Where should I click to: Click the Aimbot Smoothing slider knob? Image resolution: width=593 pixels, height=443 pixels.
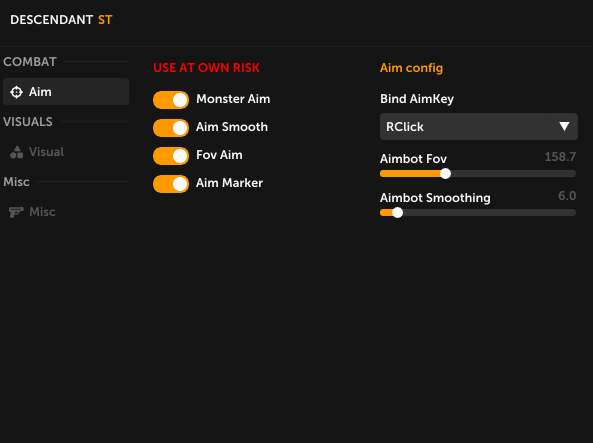pos(397,213)
